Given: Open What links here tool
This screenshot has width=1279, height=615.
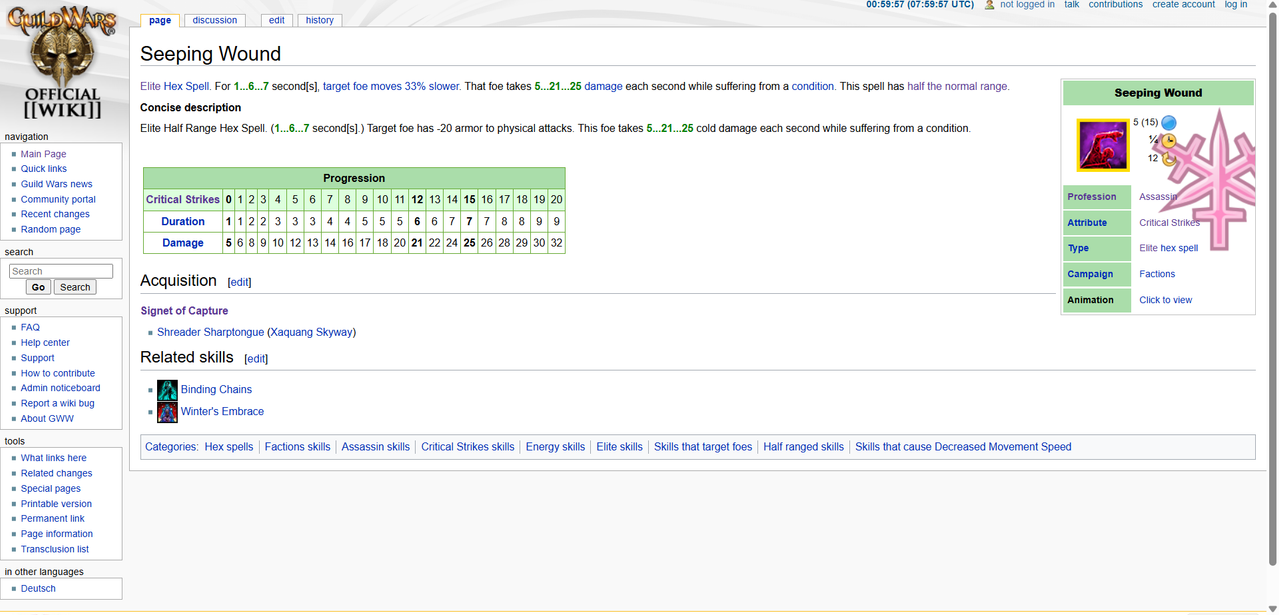Looking at the screenshot, I should [x=54, y=458].
